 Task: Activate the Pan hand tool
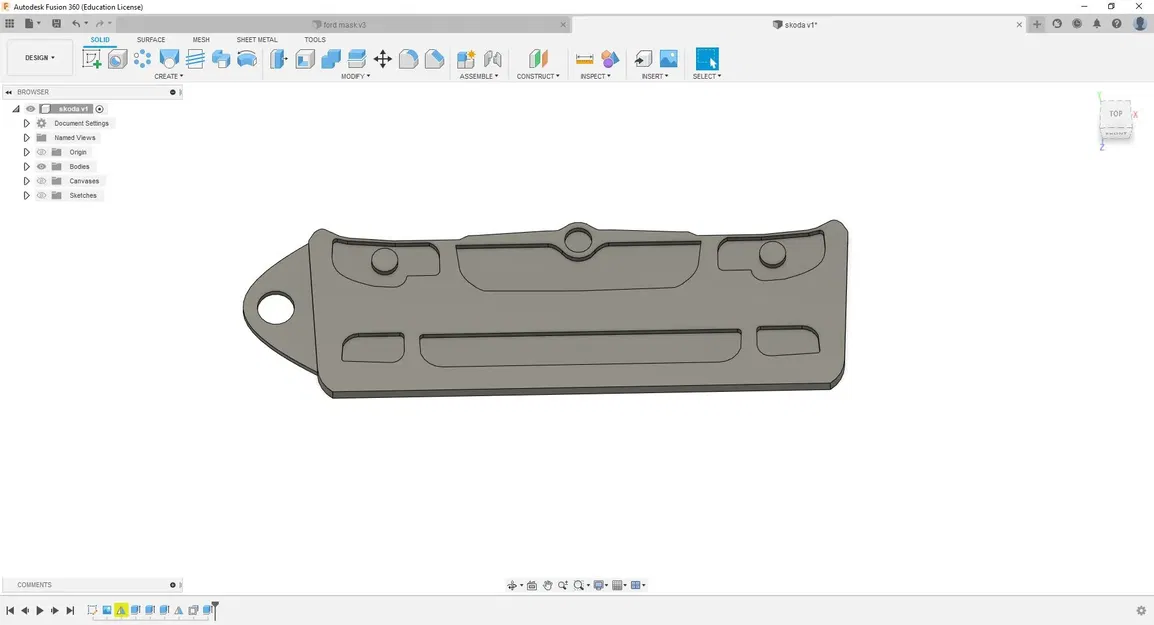coord(548,585)
